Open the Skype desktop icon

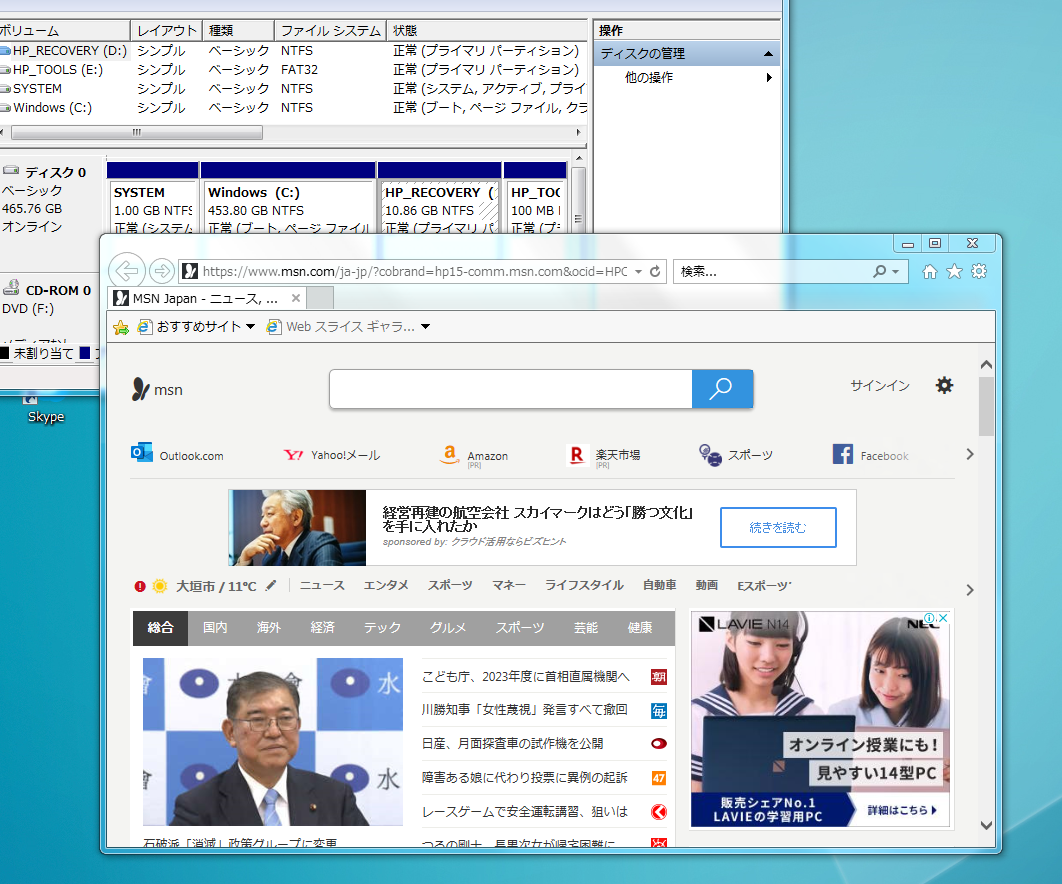pyautogui.click(x=46, y=410)
